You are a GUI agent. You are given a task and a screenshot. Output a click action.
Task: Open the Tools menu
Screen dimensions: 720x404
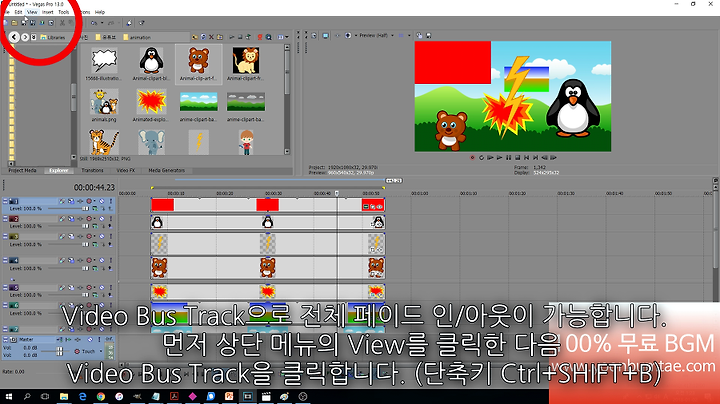[x=63, y=12]
